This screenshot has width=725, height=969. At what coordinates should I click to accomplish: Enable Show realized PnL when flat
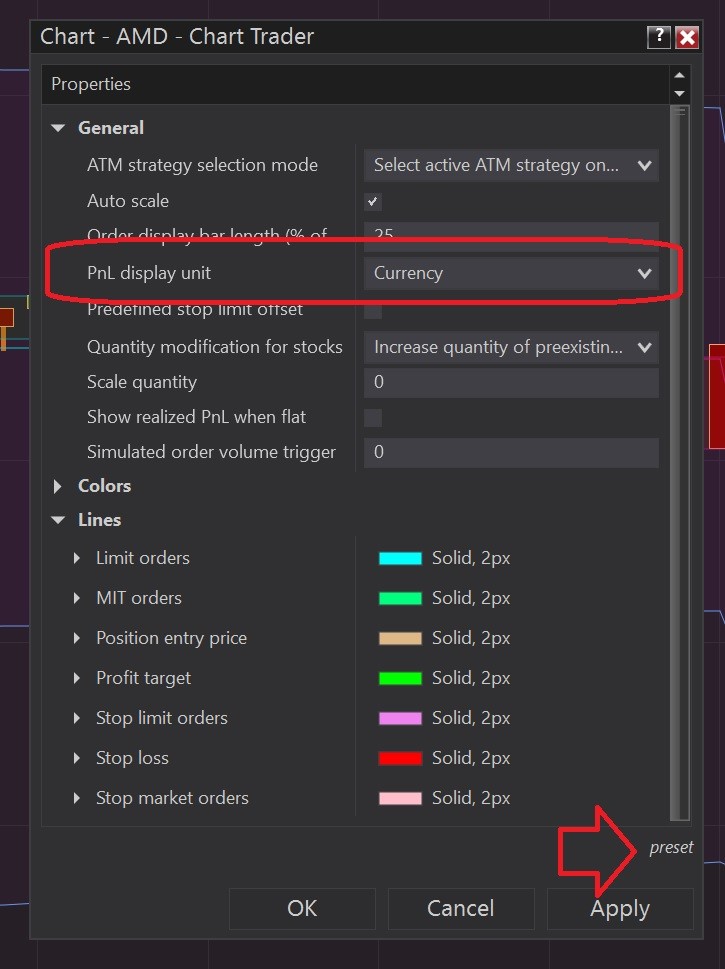click(x=373, y=418)
